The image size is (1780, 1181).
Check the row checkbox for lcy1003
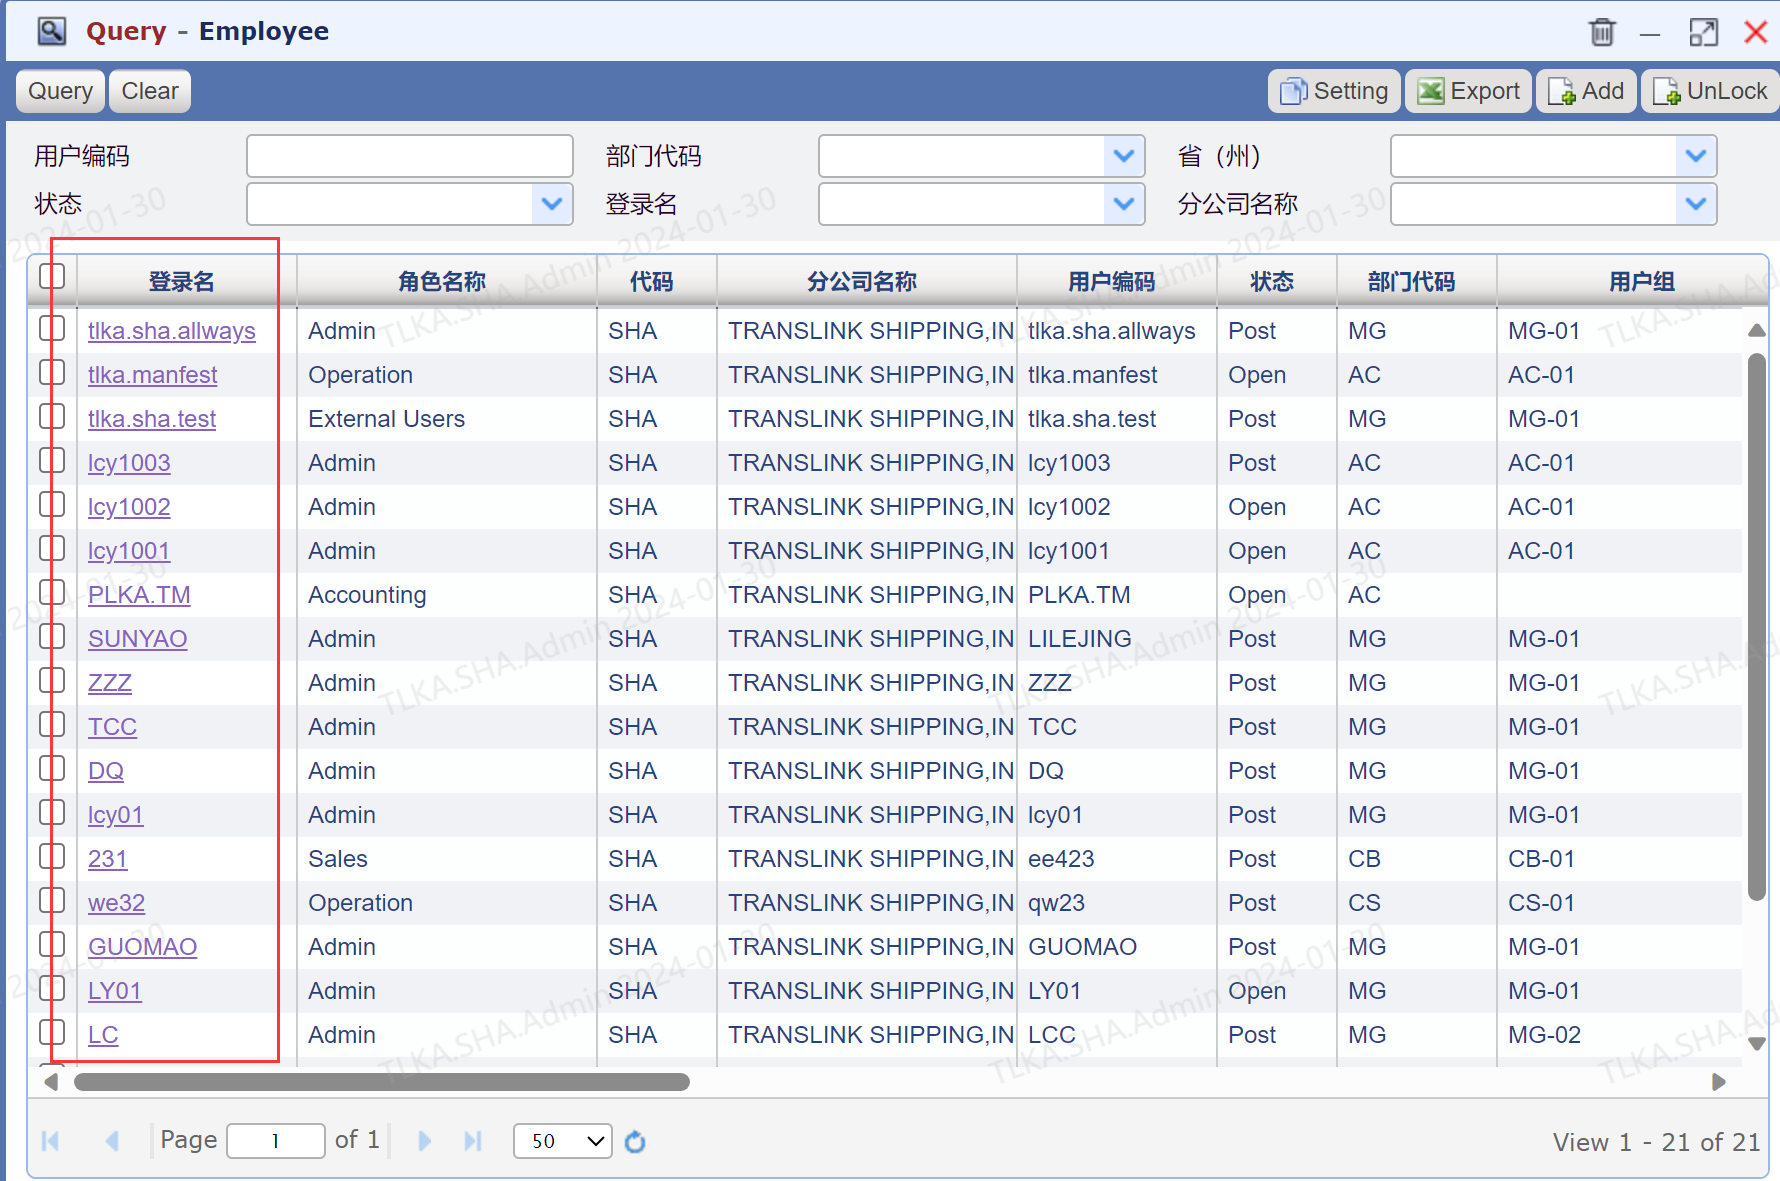coord(52,460)
